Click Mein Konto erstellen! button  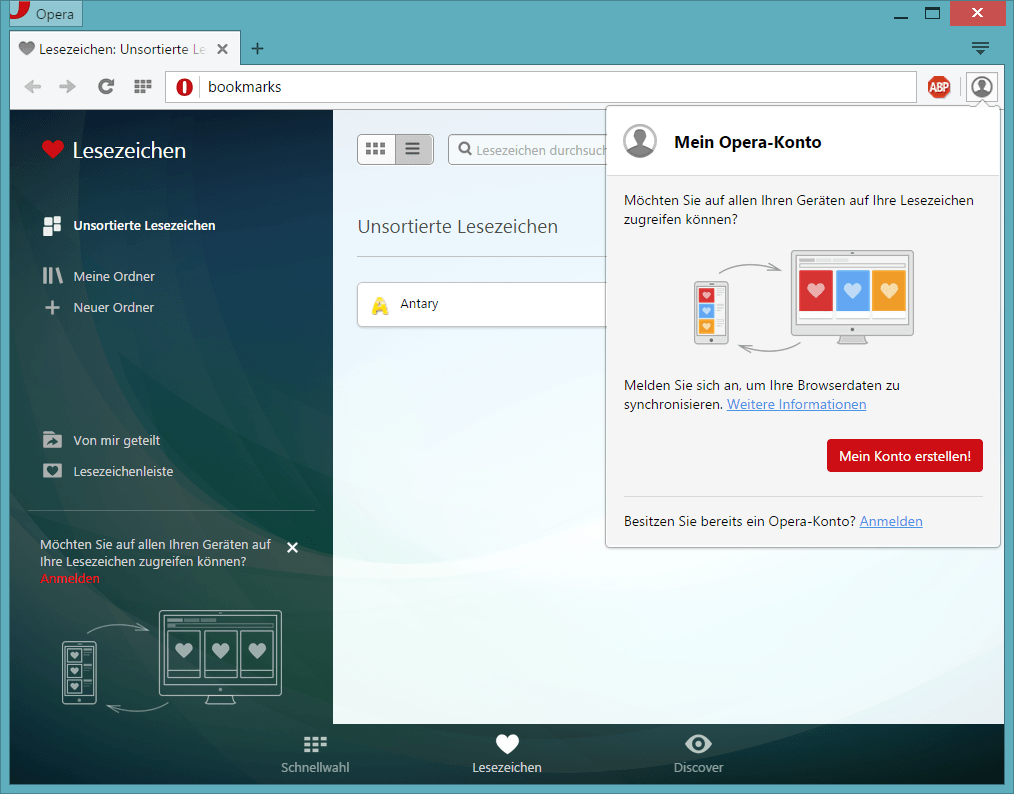click(905, 456)
